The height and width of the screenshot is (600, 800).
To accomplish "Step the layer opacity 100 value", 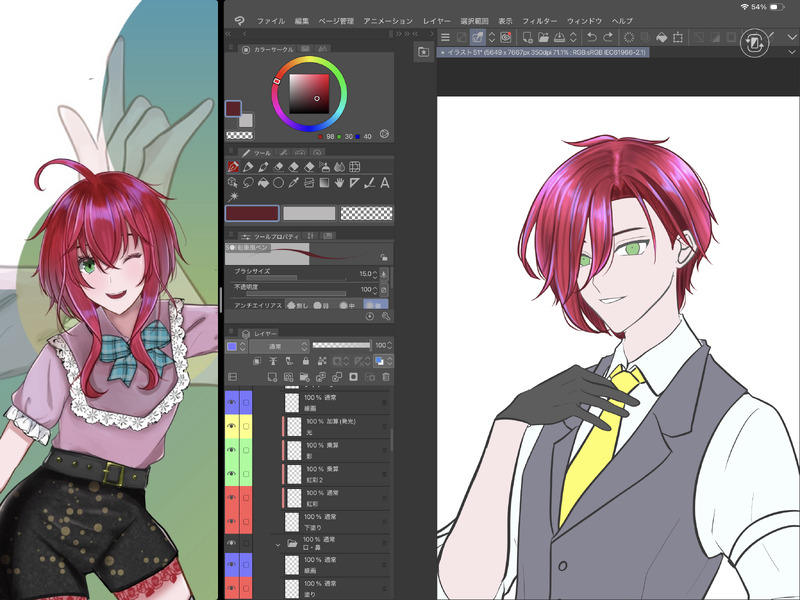I will [390, 345].
